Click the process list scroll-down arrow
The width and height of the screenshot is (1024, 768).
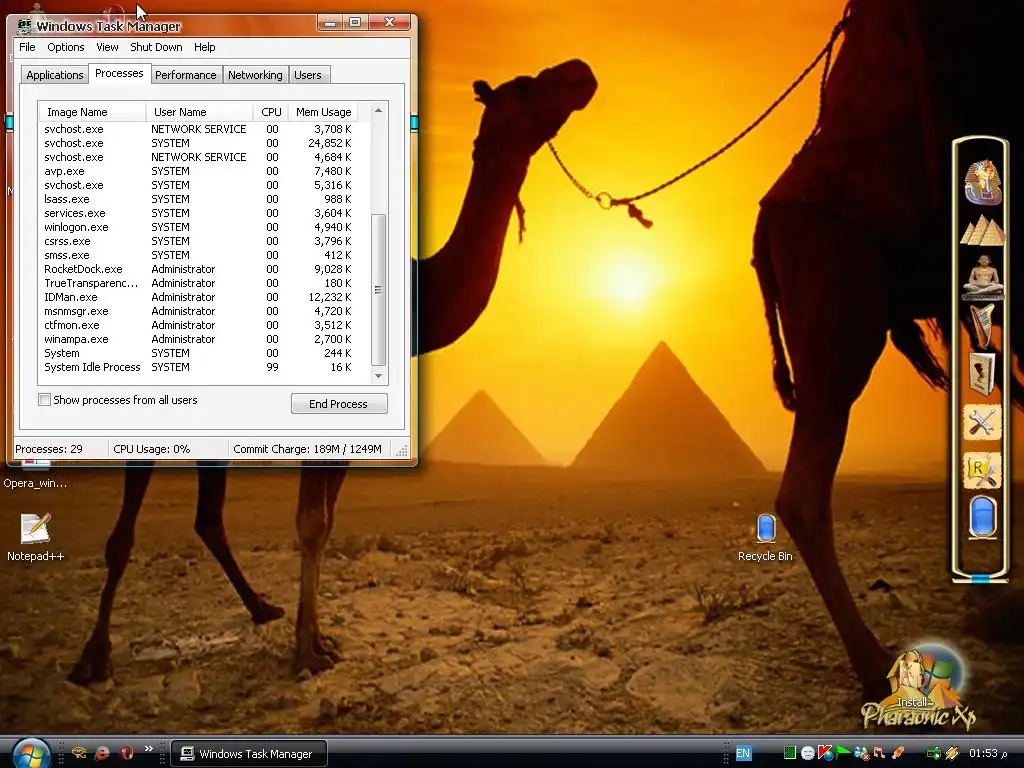coord(378,376)
